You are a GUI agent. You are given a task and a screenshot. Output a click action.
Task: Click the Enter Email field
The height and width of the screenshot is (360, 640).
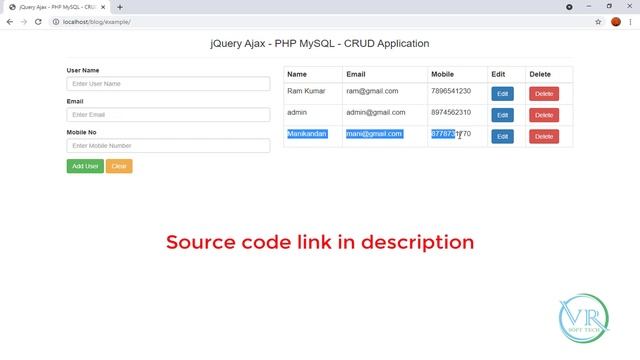[168, 115]
